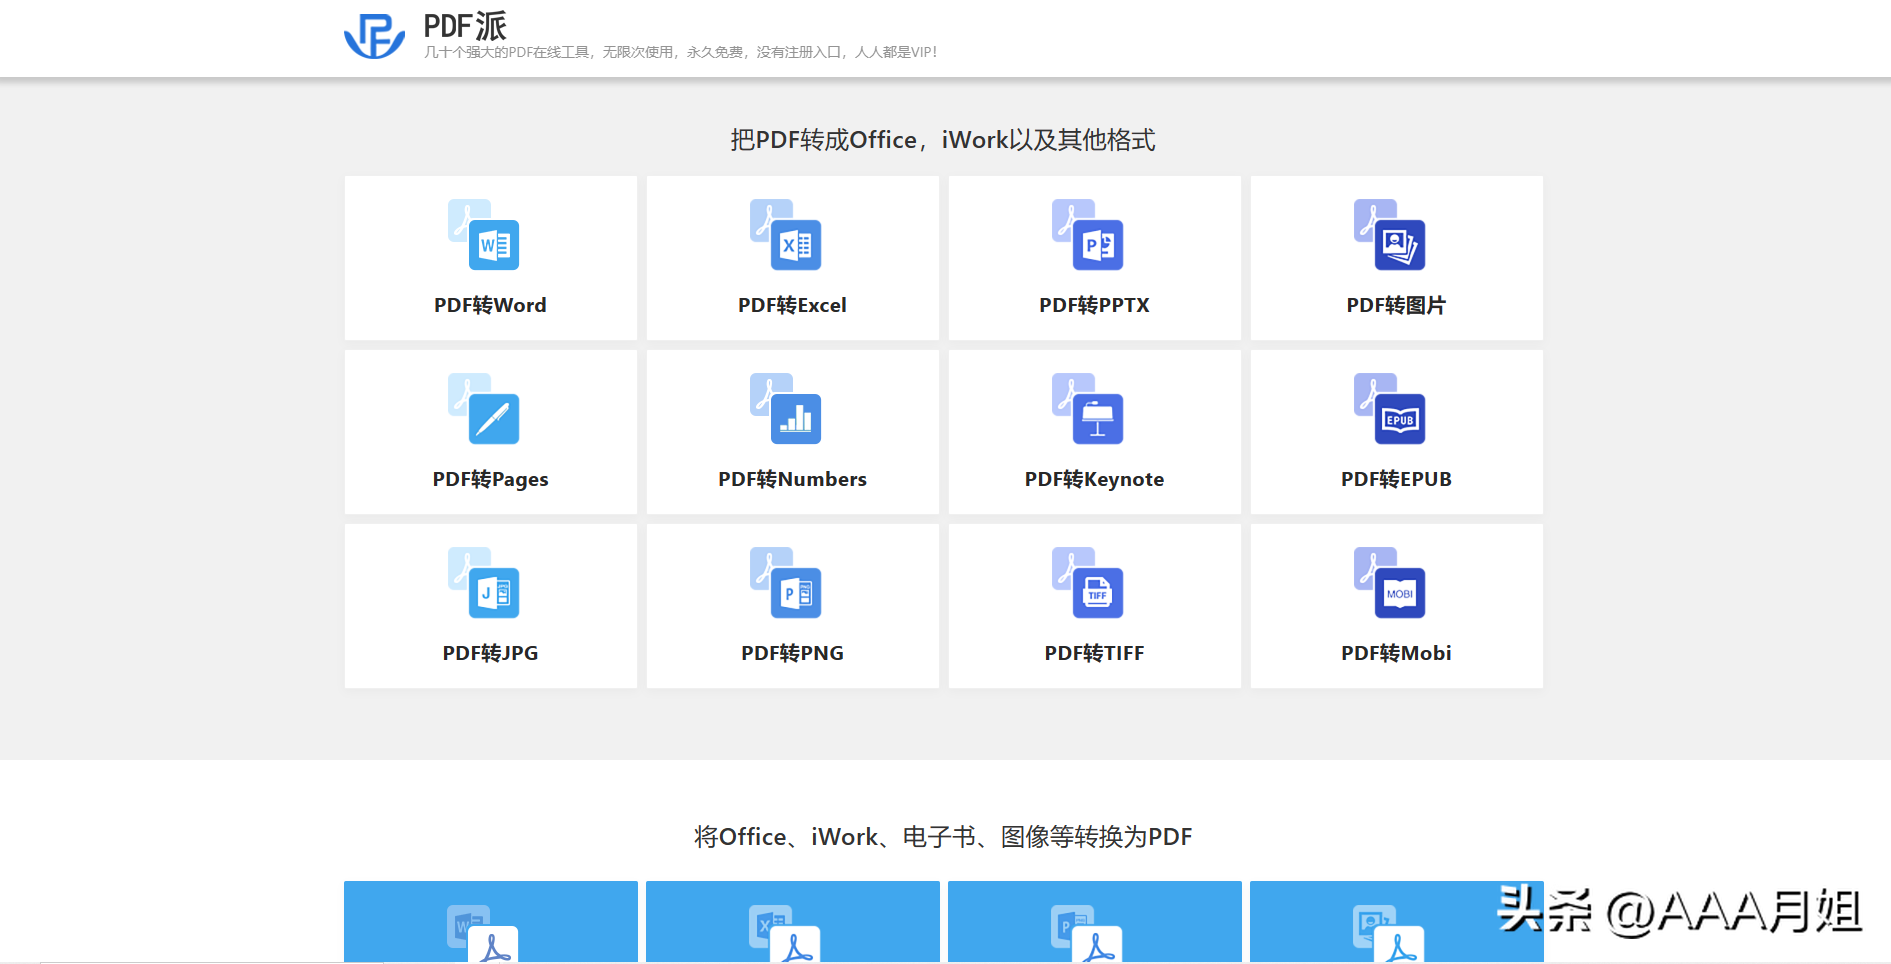Screen dimensions: 1891x964
Task: Click the PDF to image (图片) icon
Action: 1390,235
